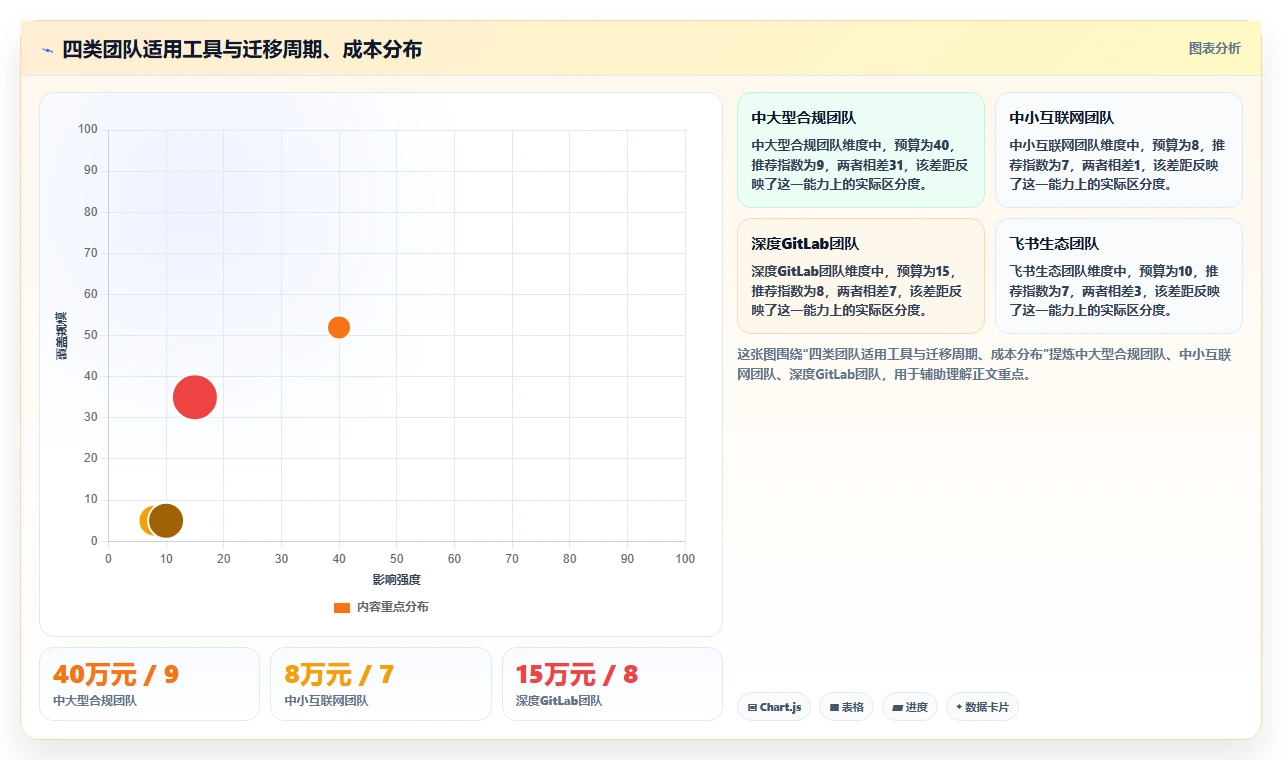Click the 表格 tag

846,707
